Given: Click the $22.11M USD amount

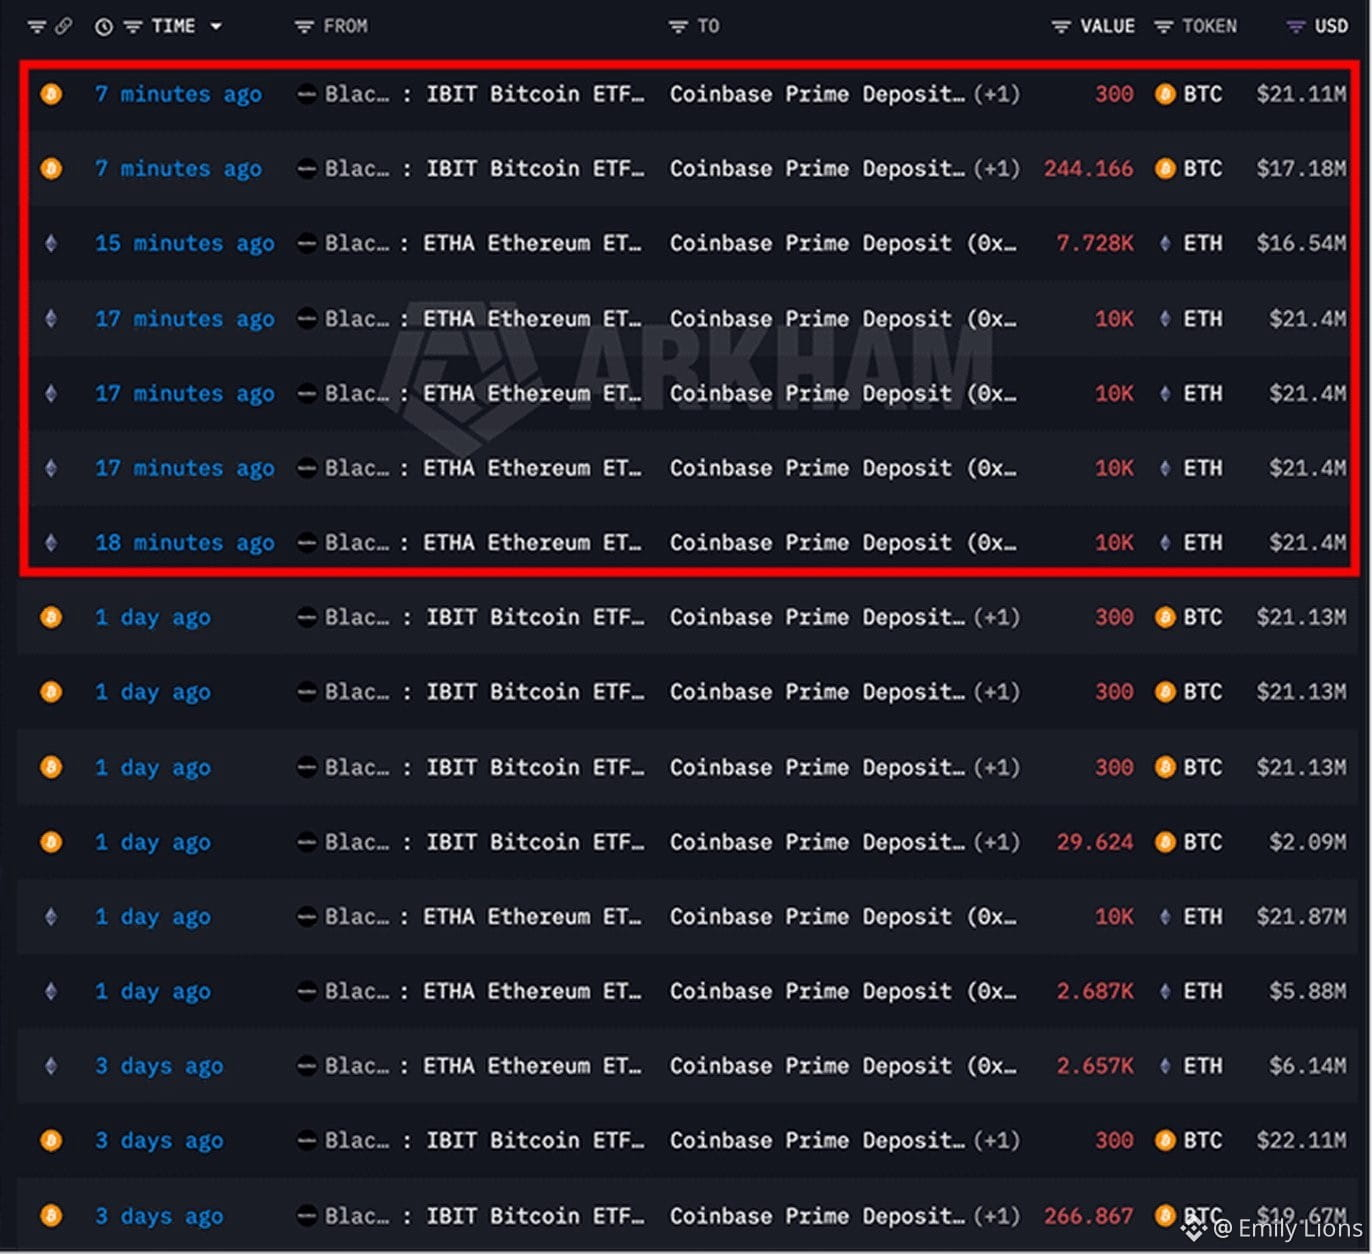Looking at the screenshot, I should click(1301, 1140).
